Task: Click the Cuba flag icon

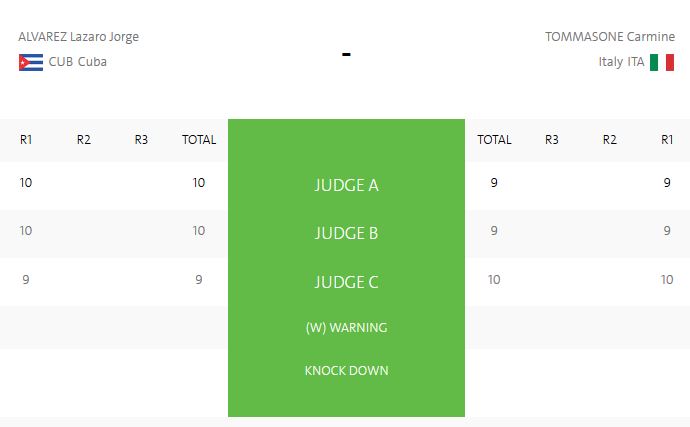Action: click(x=29, y=62)
